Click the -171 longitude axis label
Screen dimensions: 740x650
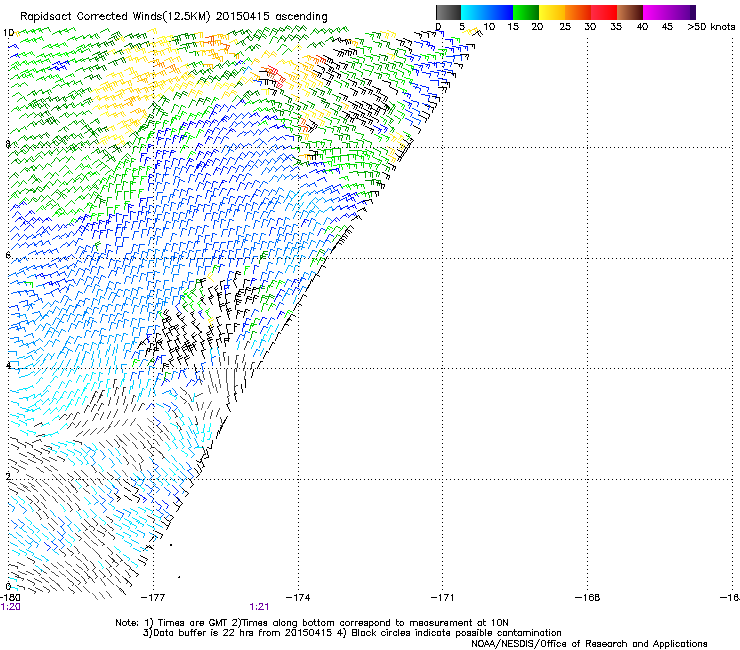pos(443,598)
